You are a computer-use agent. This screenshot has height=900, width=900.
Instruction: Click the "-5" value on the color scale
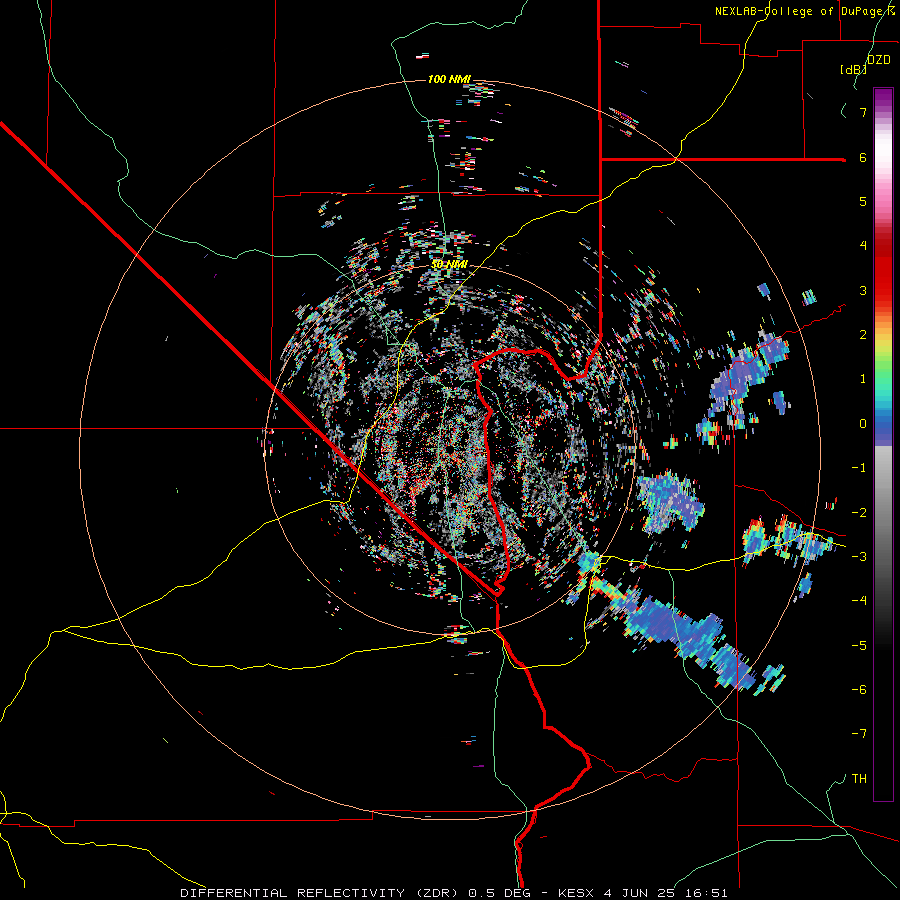[859, 646]
